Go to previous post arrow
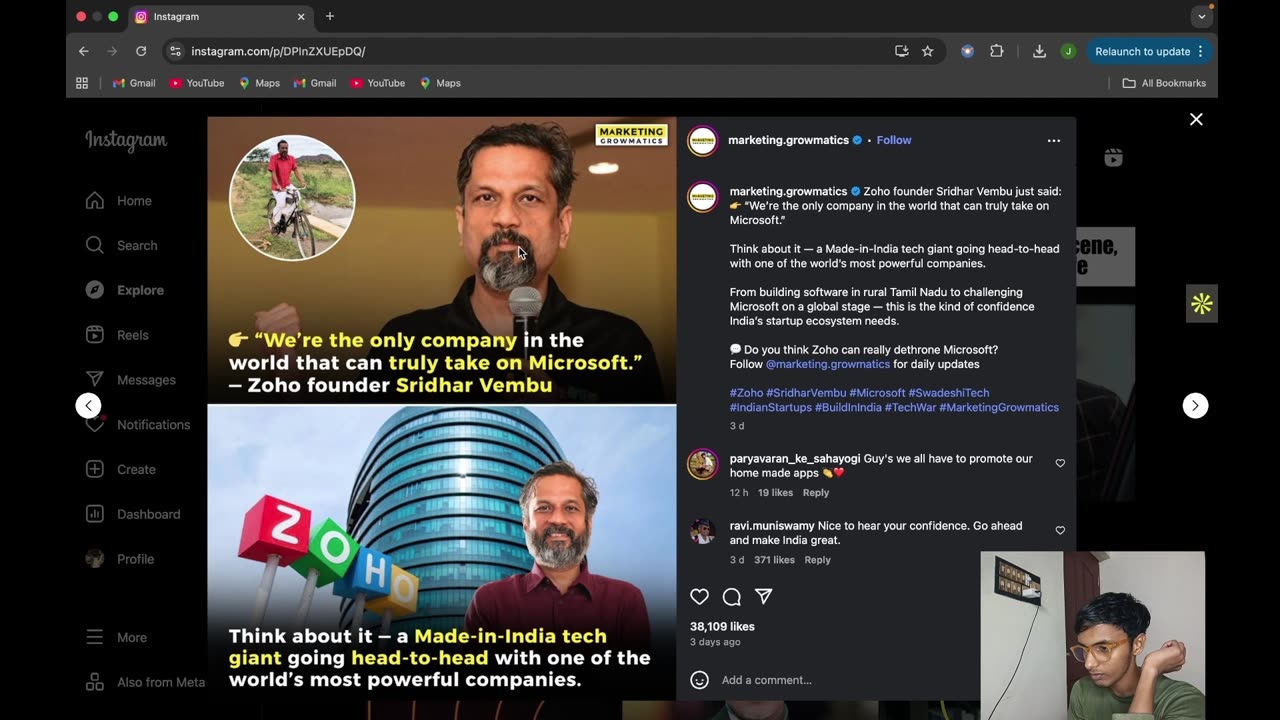Image resolution: width=1280 pixels, height=720 pixels. point(89,405)
